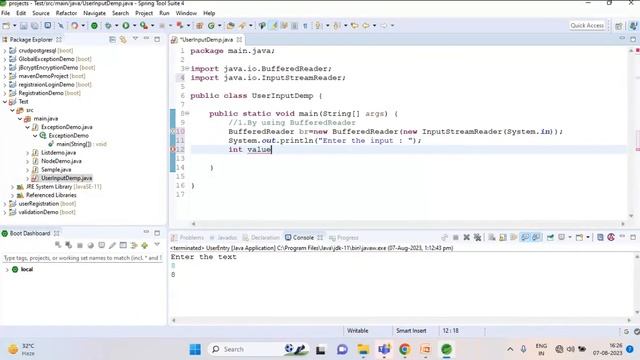Viewport: 640px width, 360px height.
Task: Expand the crudpostgresql project
Action: (5, 51)
